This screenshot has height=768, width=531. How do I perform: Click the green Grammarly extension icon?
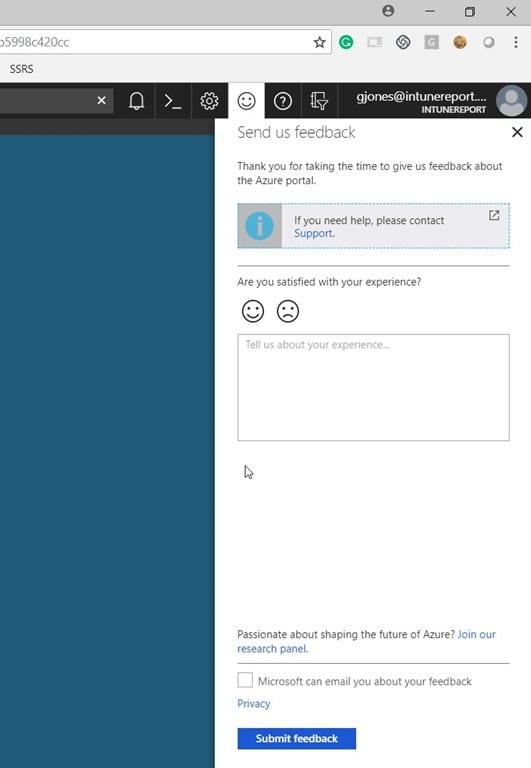(x=346, y=42)
